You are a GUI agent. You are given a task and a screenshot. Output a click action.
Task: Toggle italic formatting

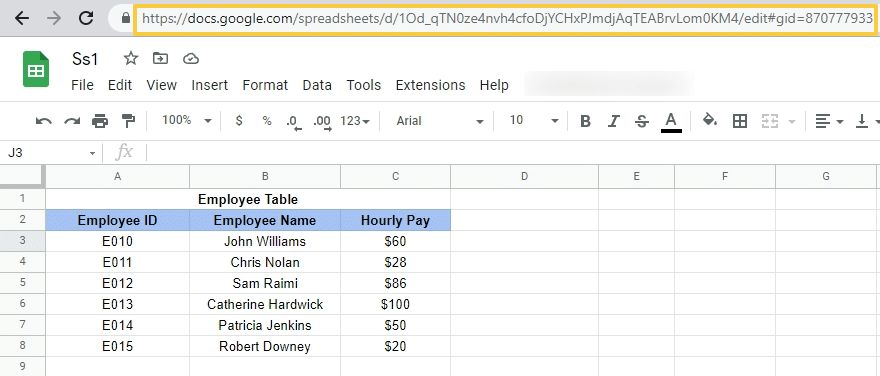coord(614,121)
